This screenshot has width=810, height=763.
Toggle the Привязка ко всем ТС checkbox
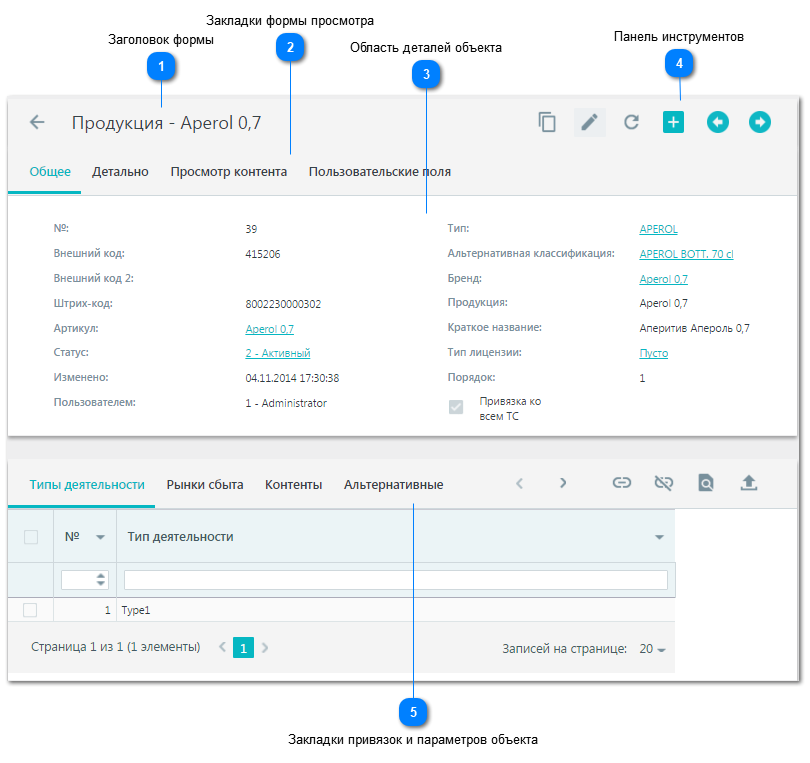[456, 408]
